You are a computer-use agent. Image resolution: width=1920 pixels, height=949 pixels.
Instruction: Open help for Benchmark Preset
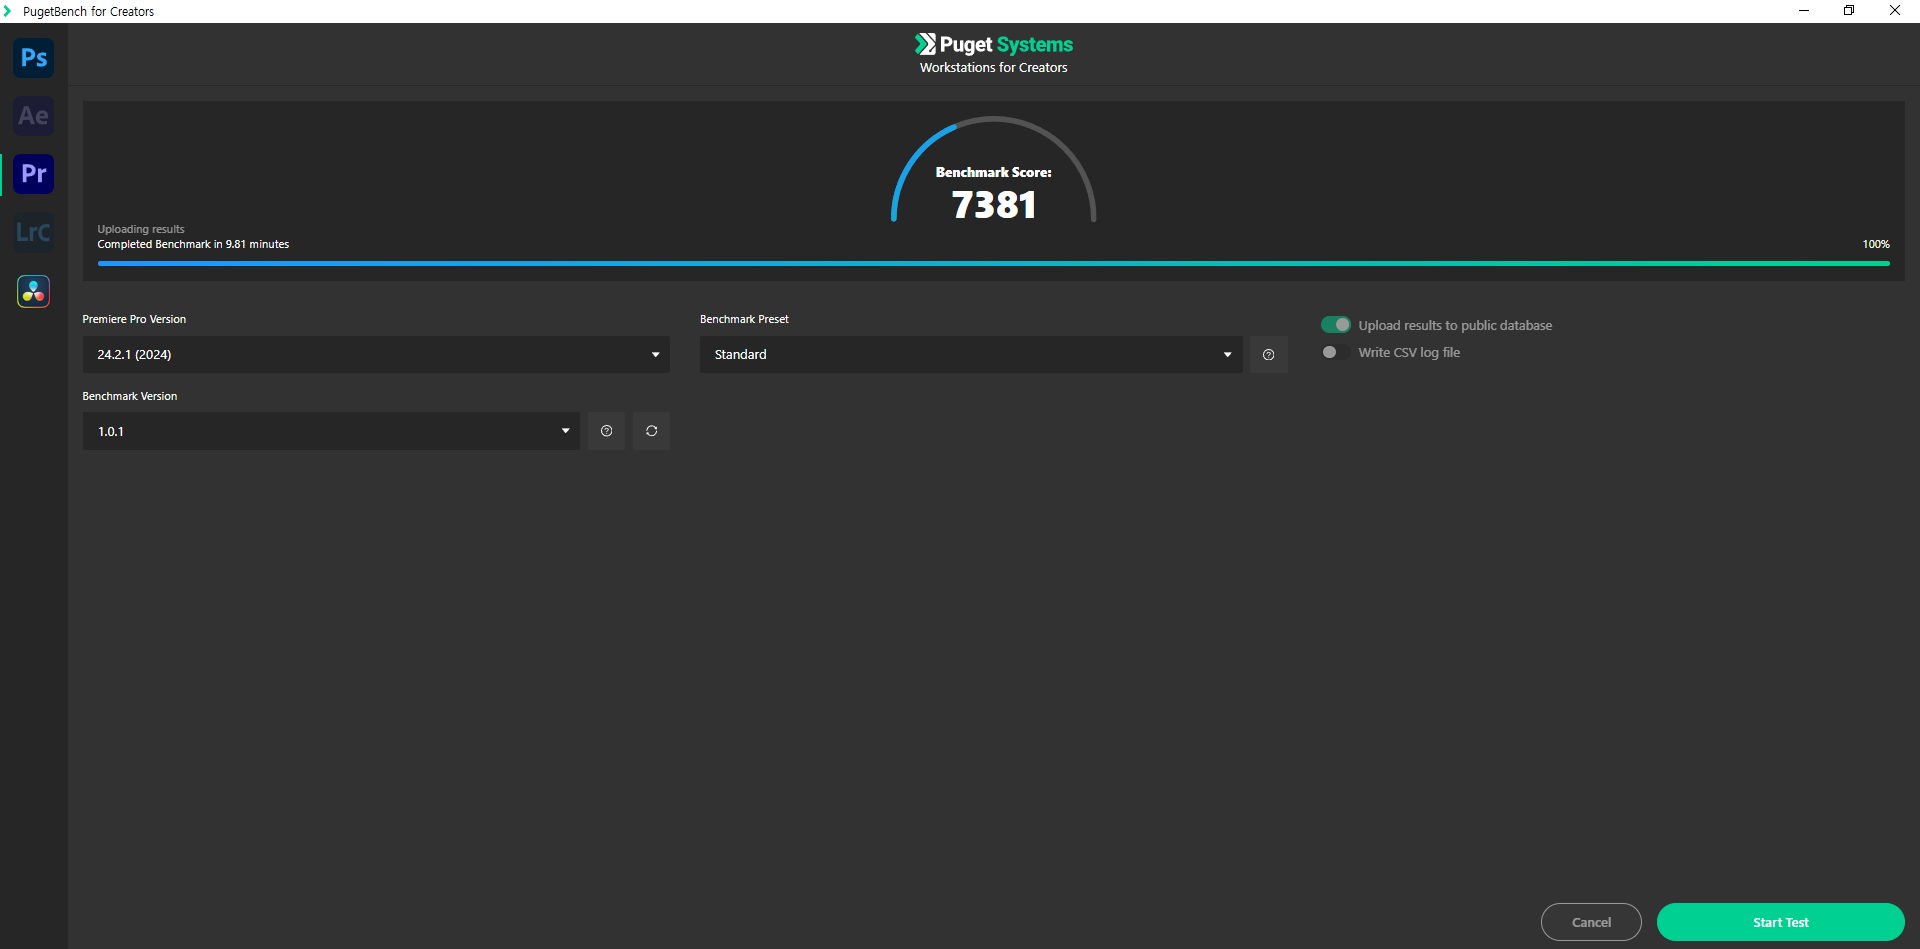click(1268, 354)
